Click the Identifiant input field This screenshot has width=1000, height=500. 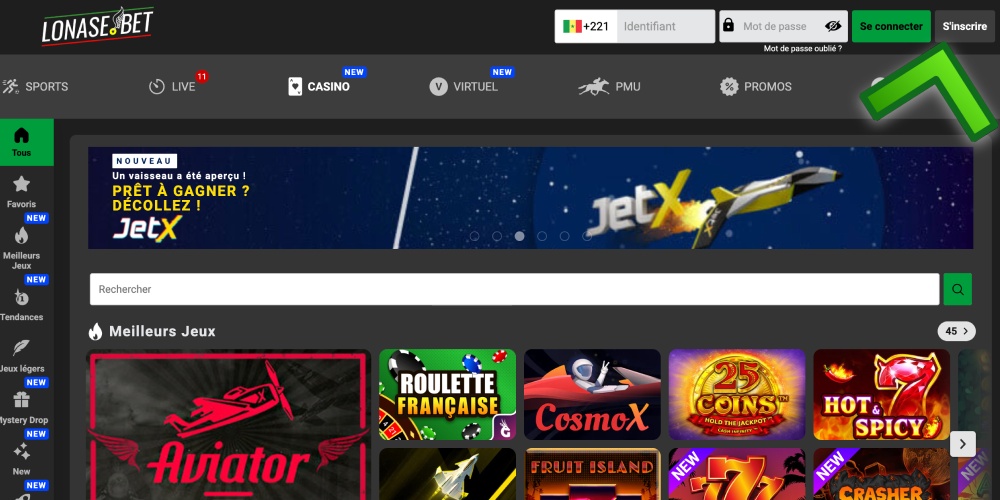tap(666, 26)
